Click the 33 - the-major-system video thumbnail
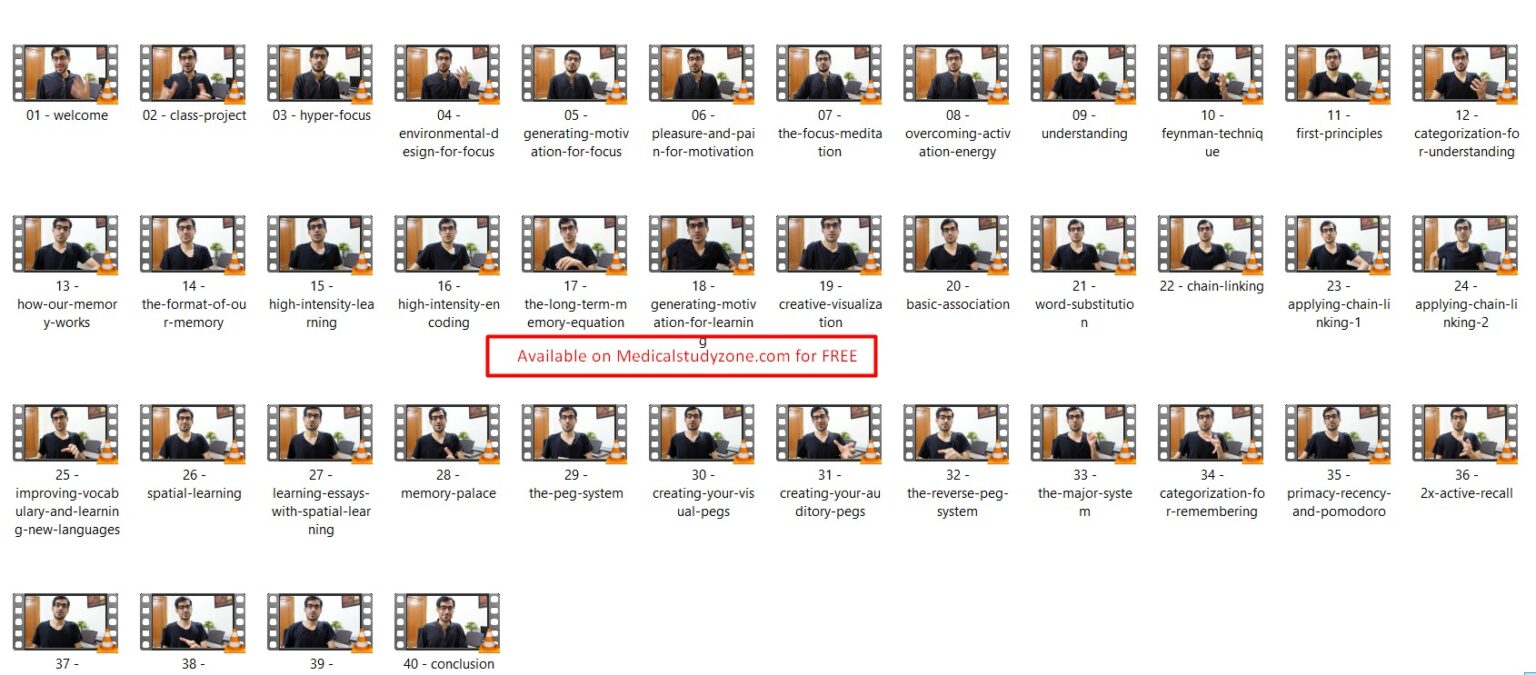This screenshot has width=1536, height=675. click(1084, 434)
